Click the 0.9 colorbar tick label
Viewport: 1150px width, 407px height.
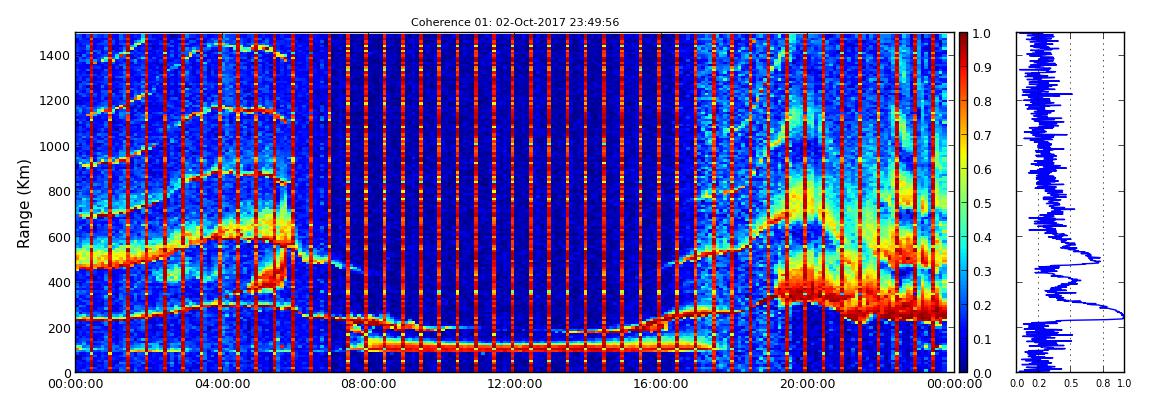982,67
